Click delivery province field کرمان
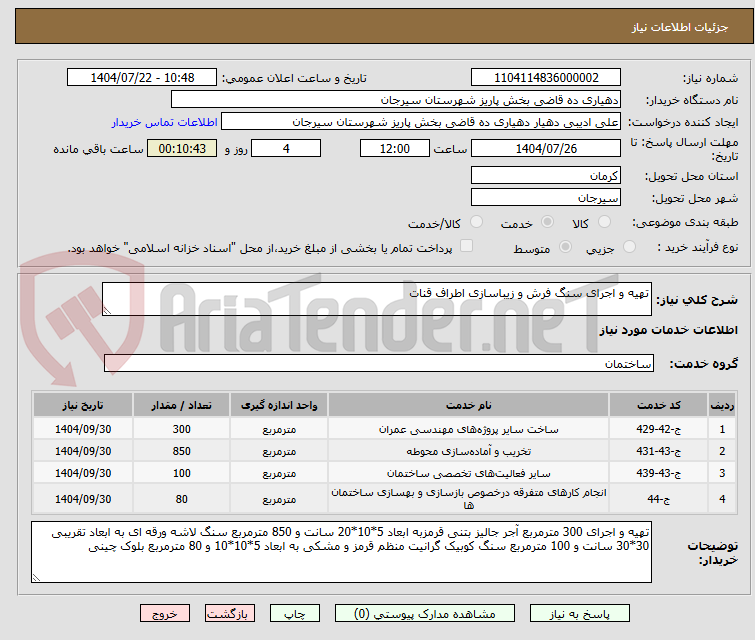755x640 pixels. point(546,175)
